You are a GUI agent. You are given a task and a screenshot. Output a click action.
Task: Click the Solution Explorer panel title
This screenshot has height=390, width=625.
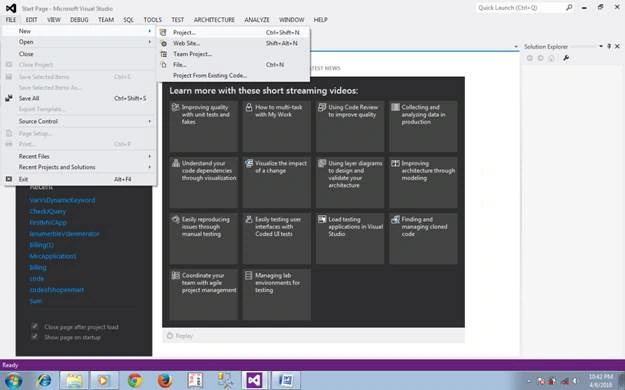click(546, 47)
